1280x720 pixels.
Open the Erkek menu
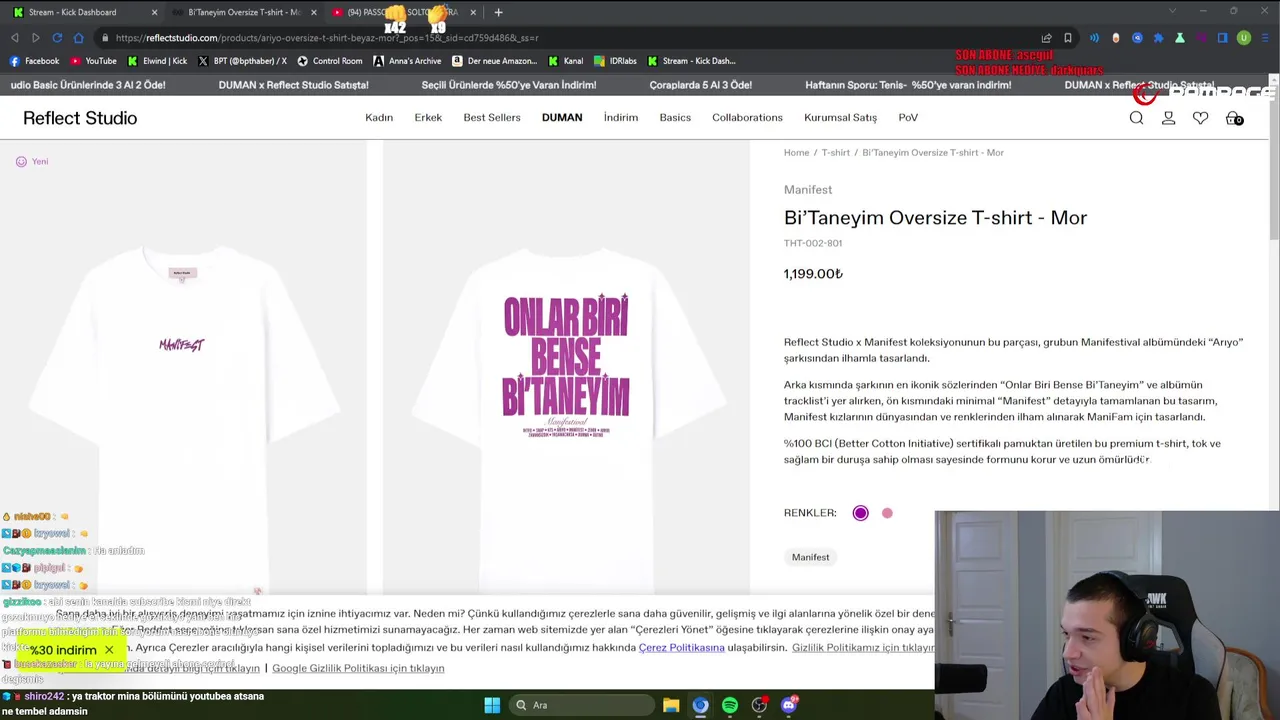(x=428, y=117)
